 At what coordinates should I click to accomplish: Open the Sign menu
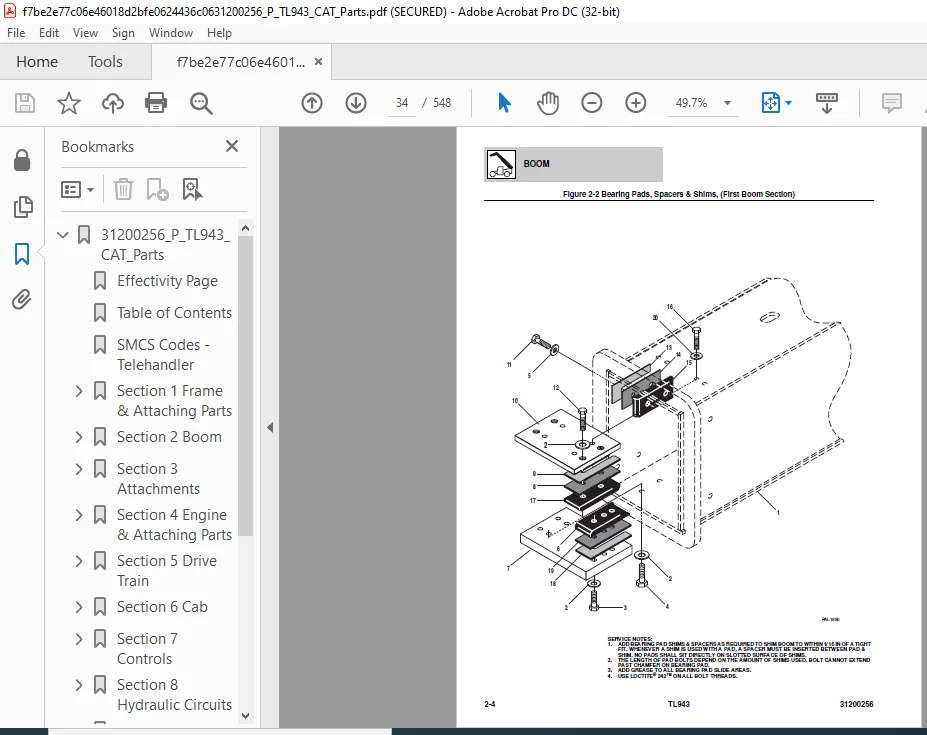(123, 33)
